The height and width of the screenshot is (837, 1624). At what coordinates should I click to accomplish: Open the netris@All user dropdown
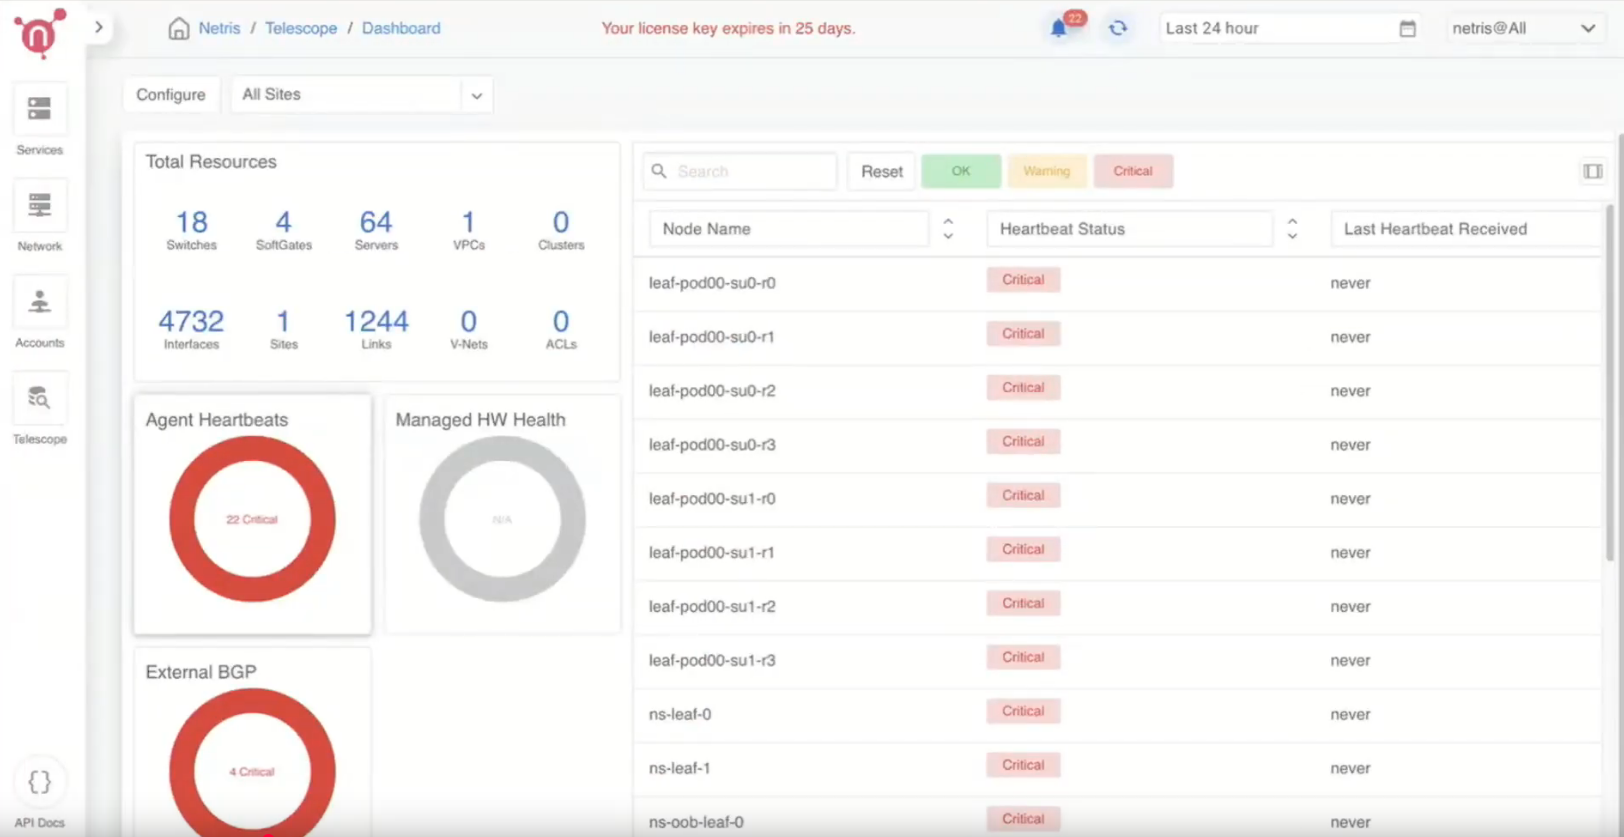coord(1524,28)
